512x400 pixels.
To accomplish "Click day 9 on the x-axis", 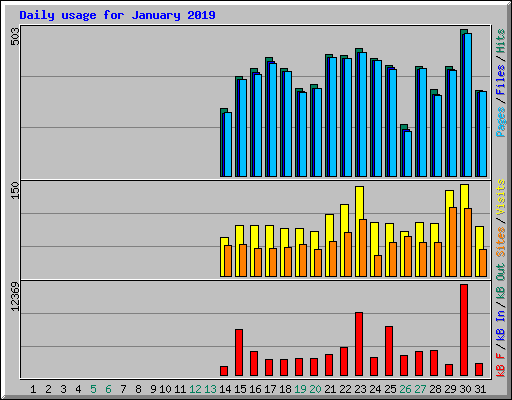I will click(x=153, y=389).
